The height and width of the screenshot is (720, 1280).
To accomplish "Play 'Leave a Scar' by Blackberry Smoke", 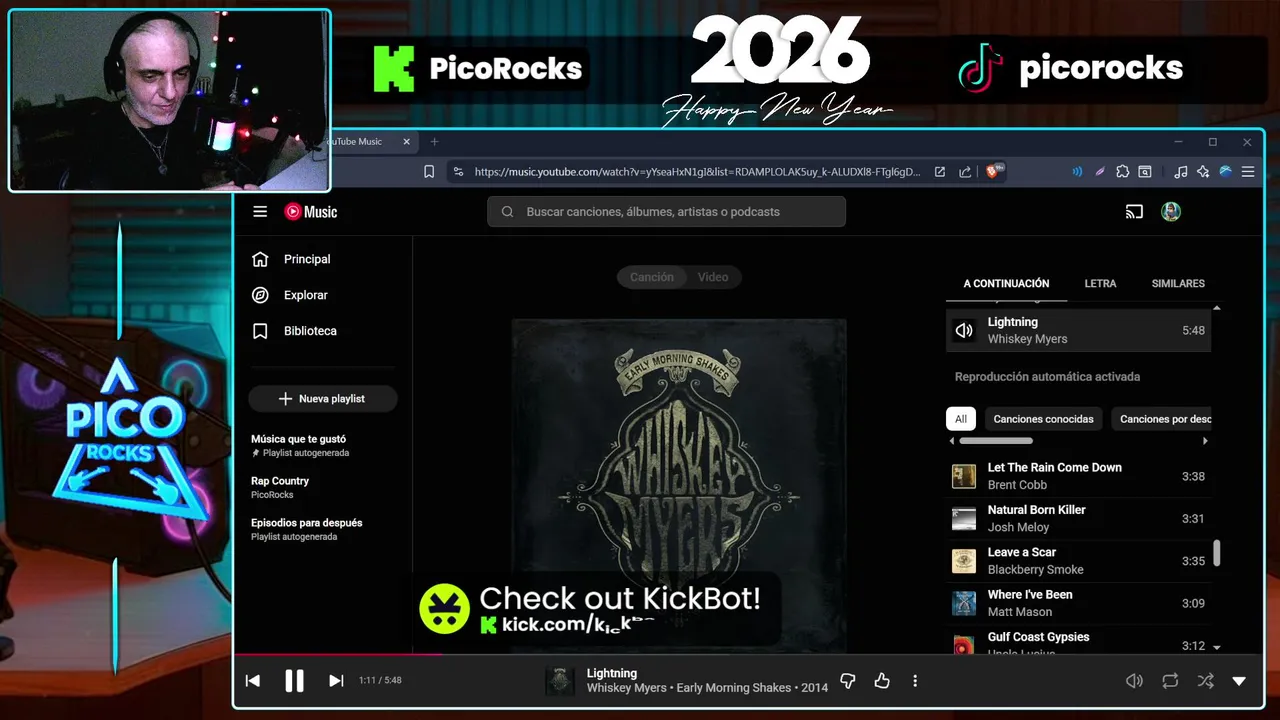I will [x=1078, y=561].
